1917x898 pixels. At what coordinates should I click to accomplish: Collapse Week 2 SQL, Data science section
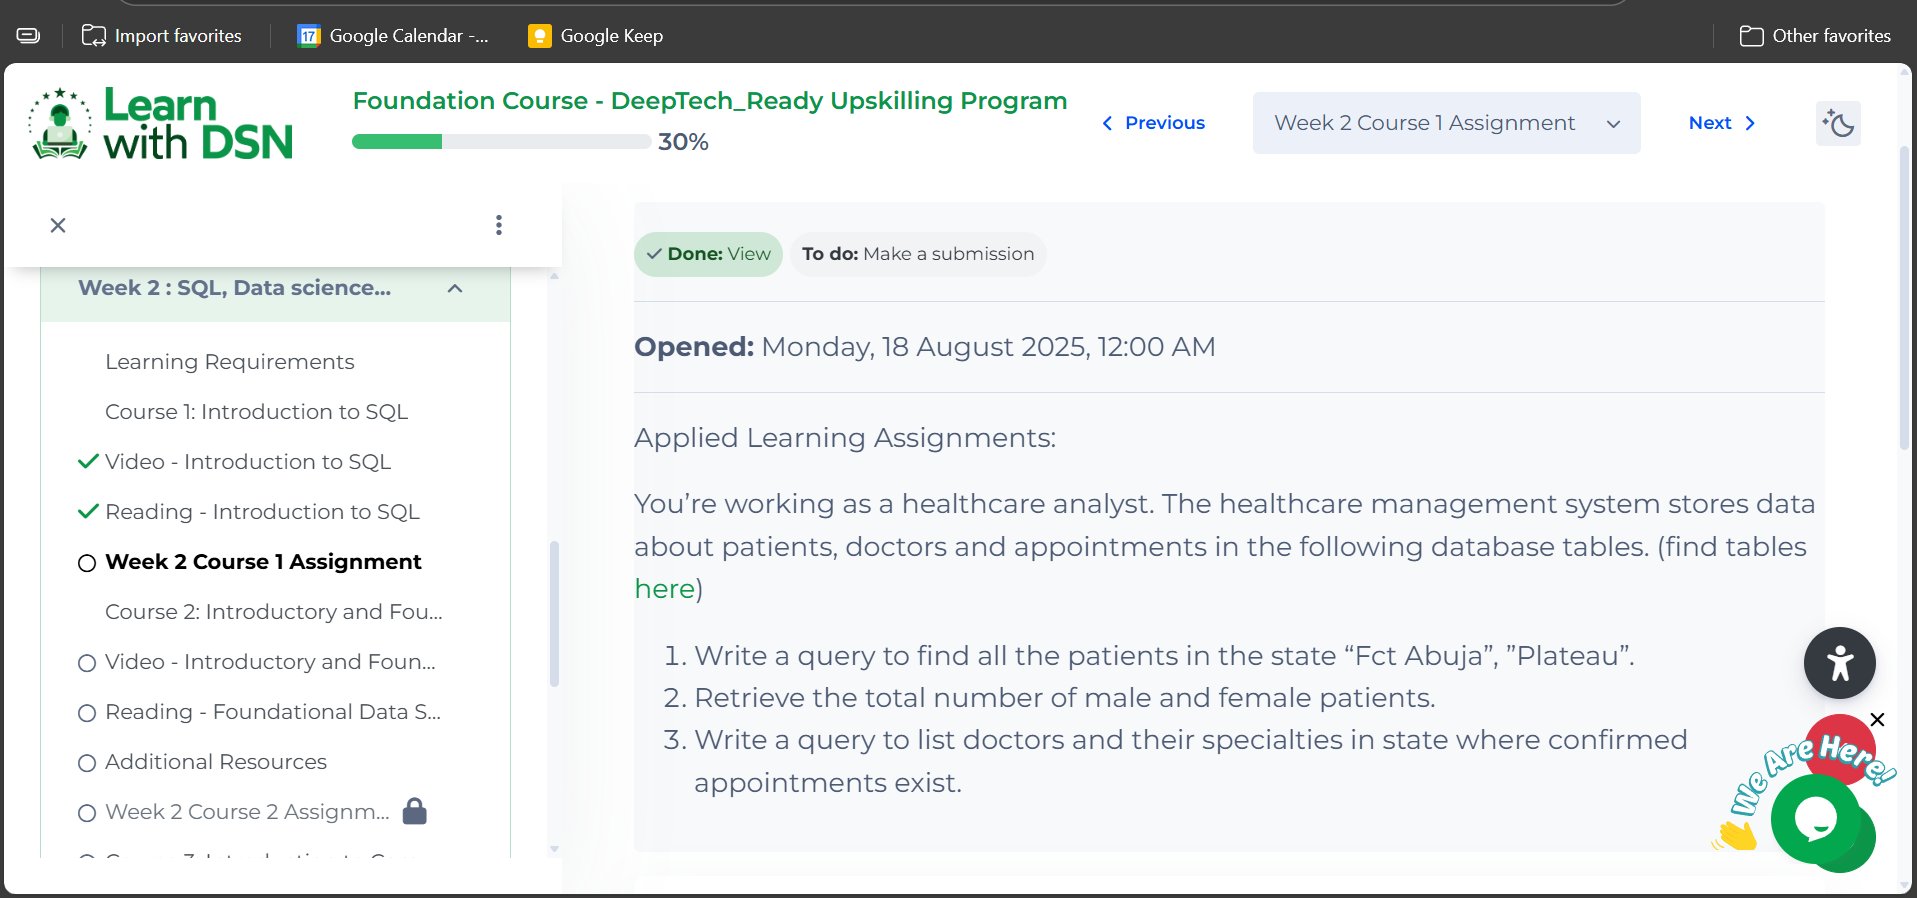(x=455, y=289)
